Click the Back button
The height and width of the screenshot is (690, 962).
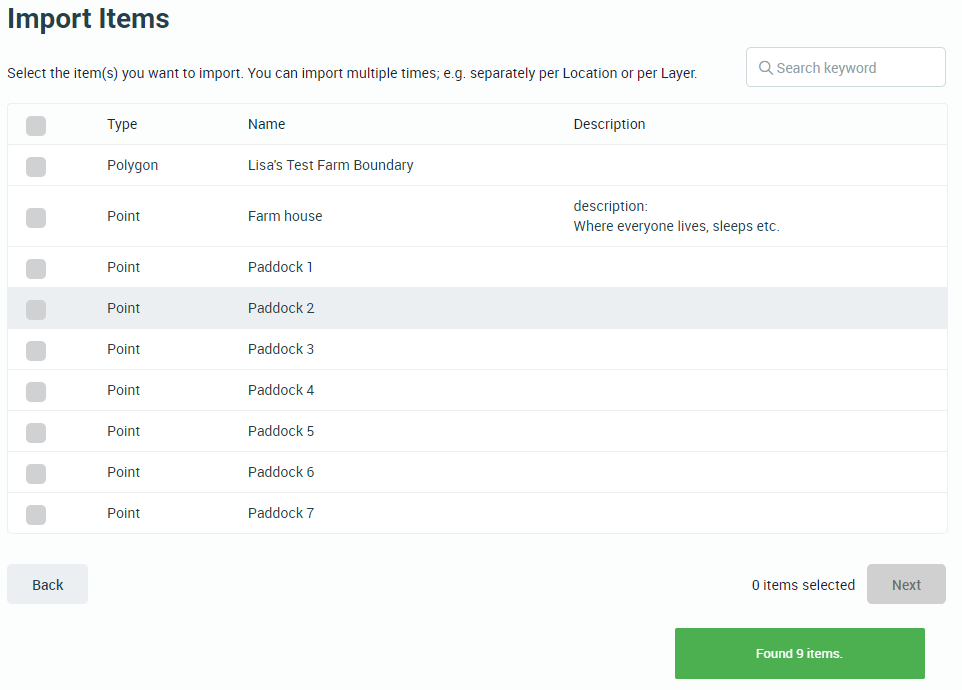pos(47,585)
